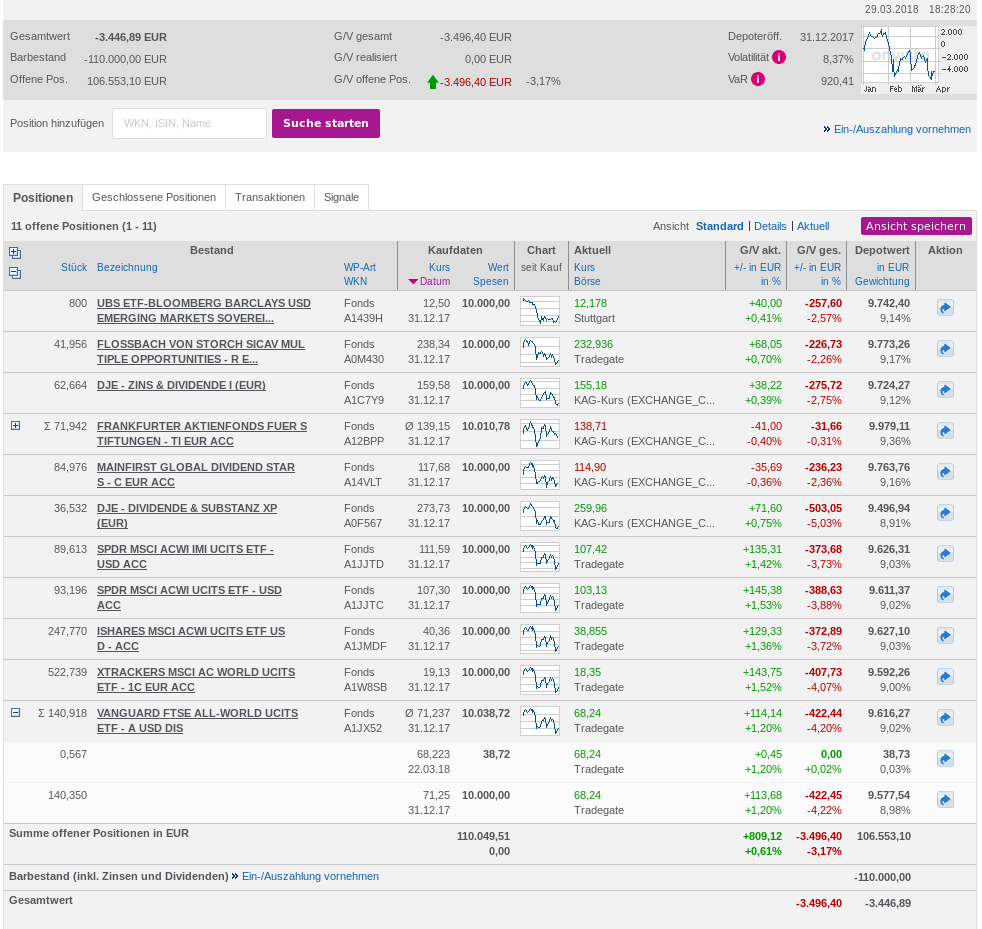Screen dimensions: 982x929
Task: Click the action arrow icon for UBS ETF row
Action: (945, 308)
